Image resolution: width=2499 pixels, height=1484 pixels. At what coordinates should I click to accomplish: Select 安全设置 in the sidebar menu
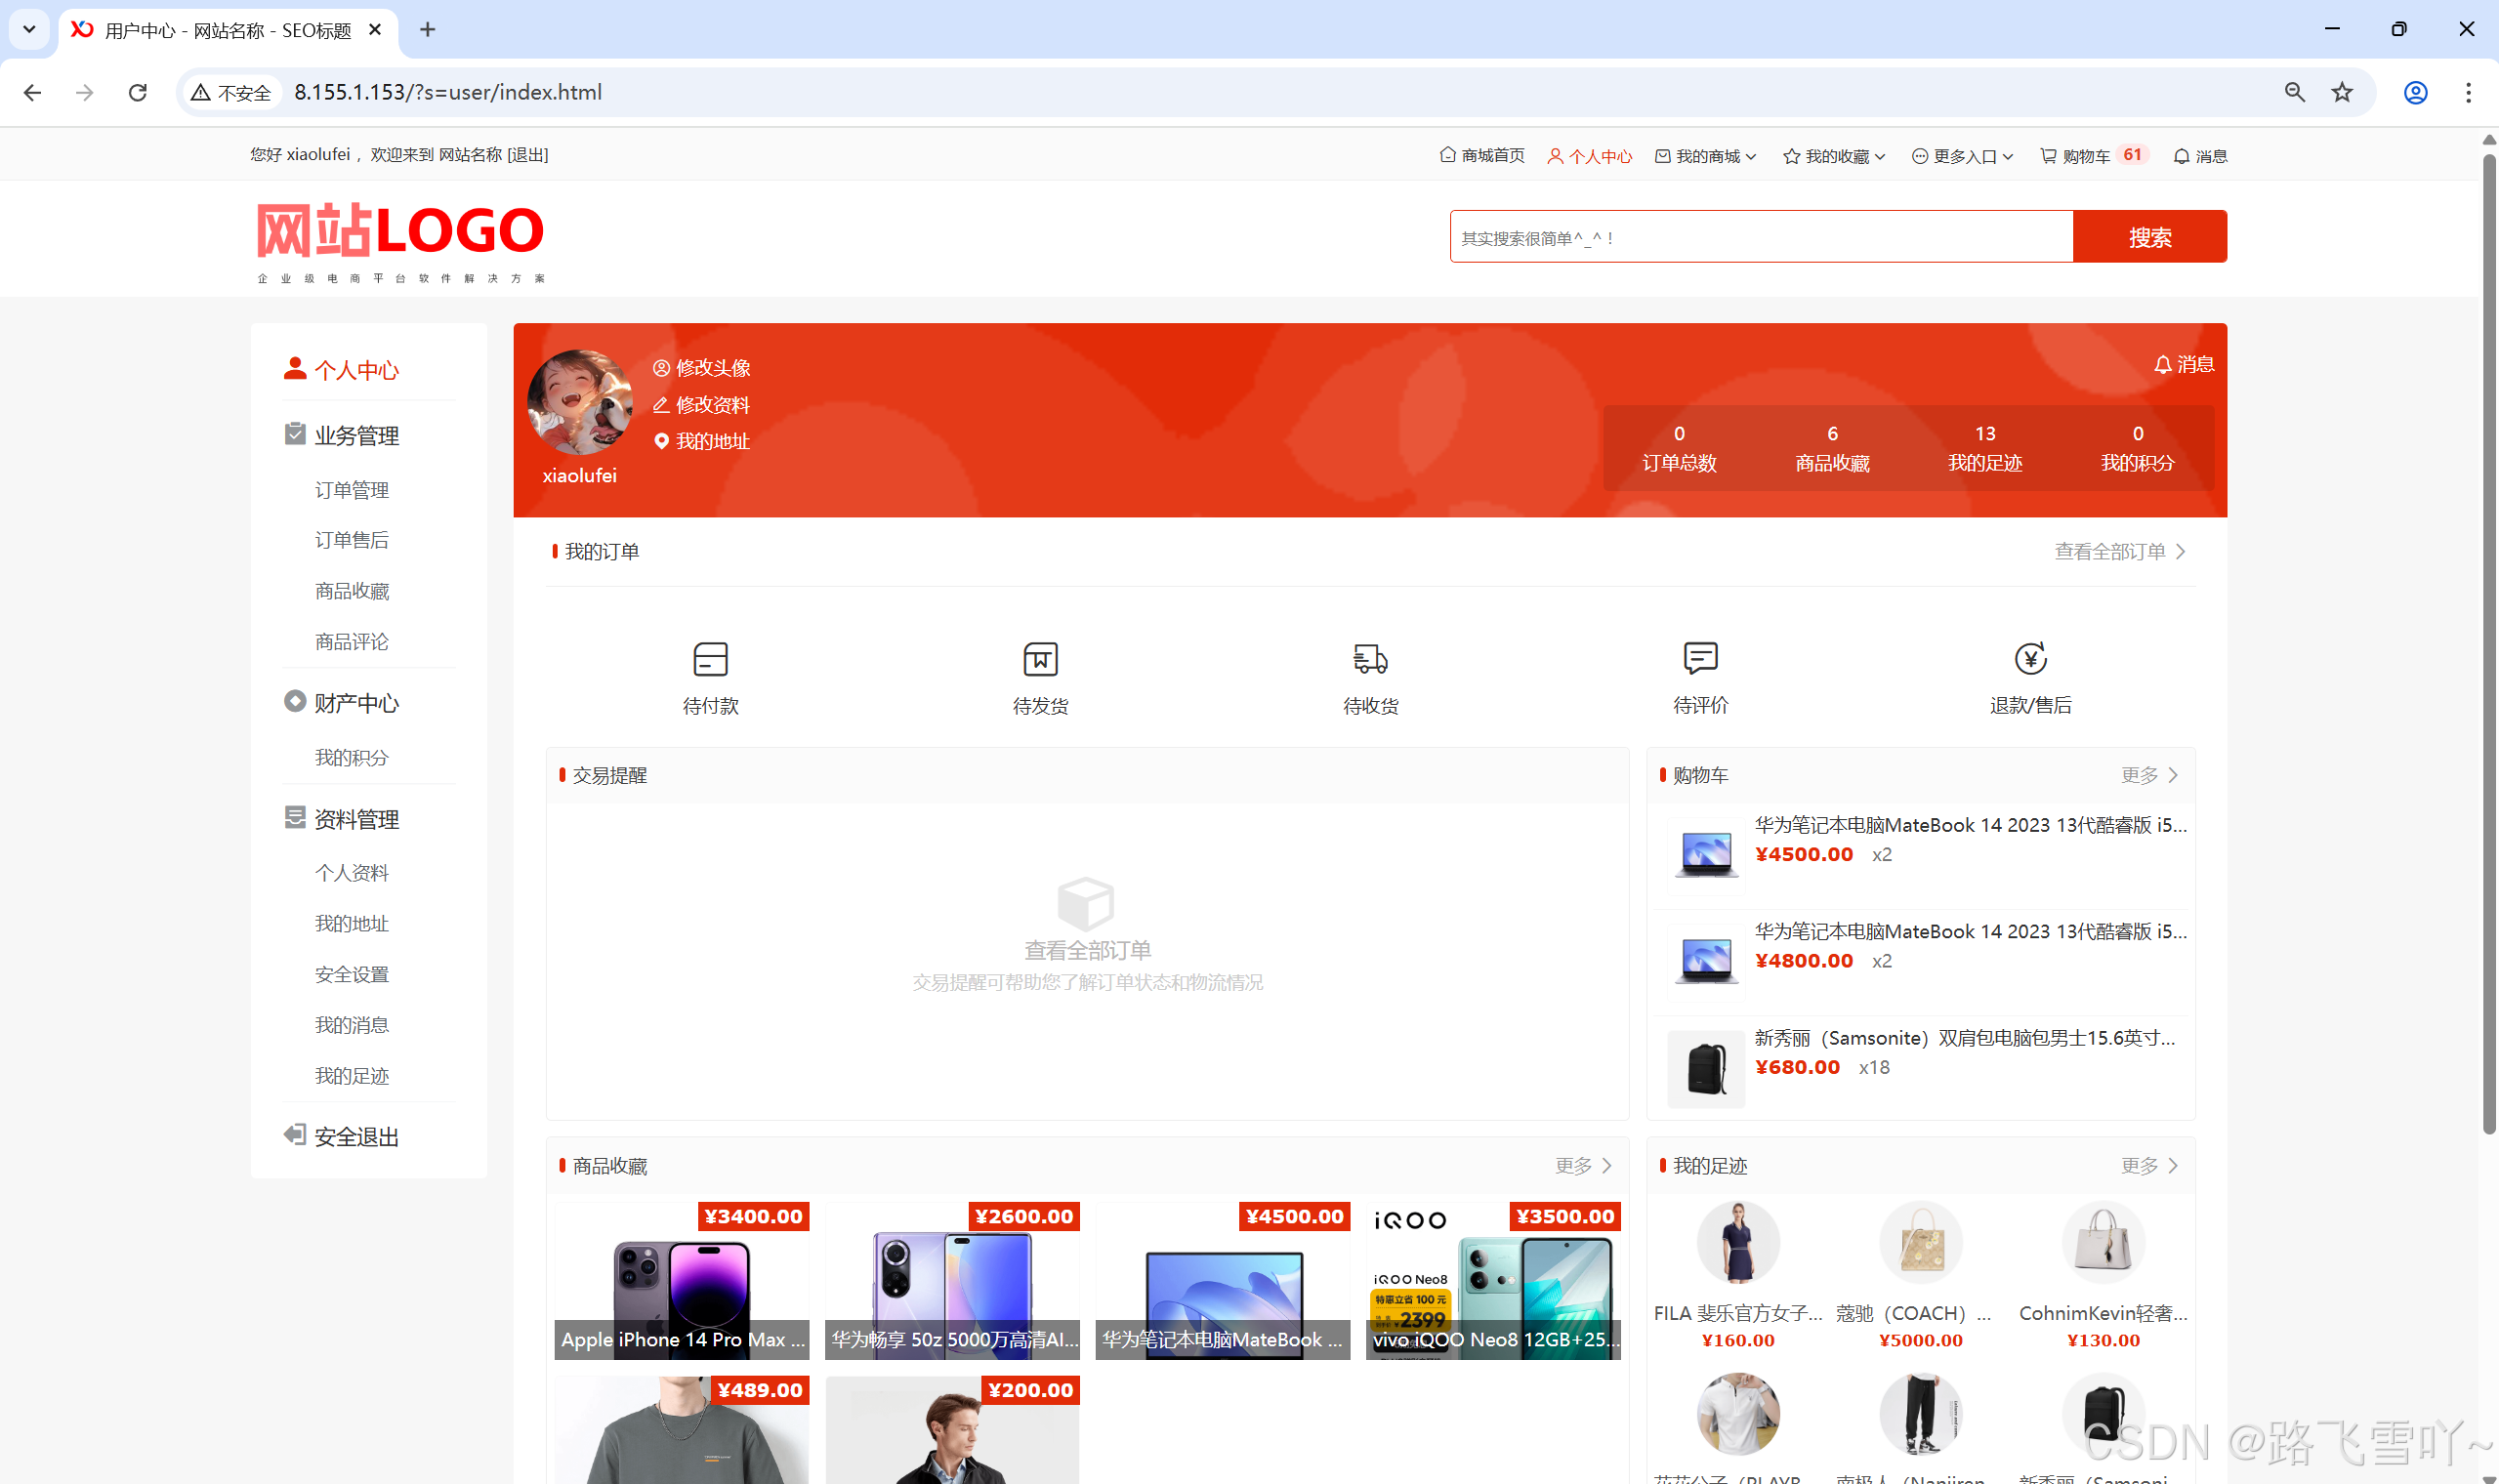coord(352,974)
